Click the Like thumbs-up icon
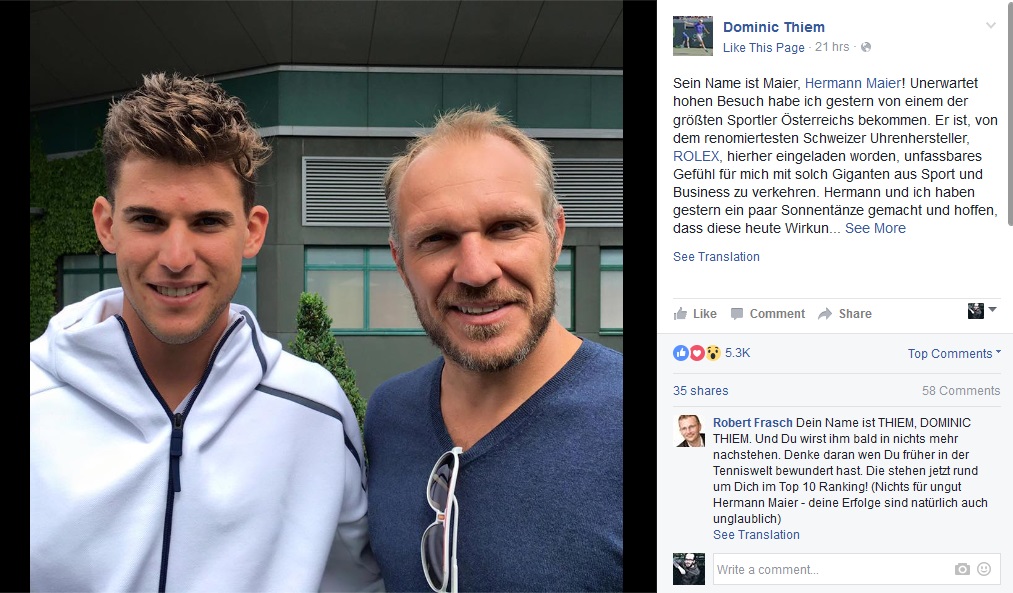The width and height of the screenshot is (1013, 593). 680,314
